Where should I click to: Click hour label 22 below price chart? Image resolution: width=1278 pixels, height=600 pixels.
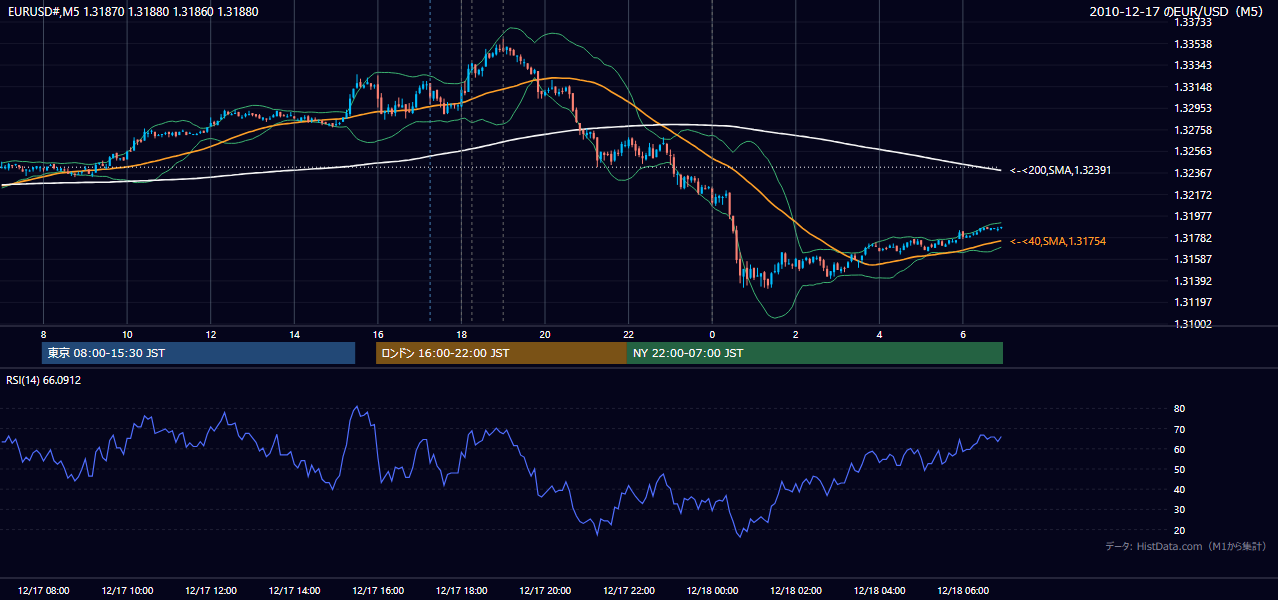coord(628,334)
